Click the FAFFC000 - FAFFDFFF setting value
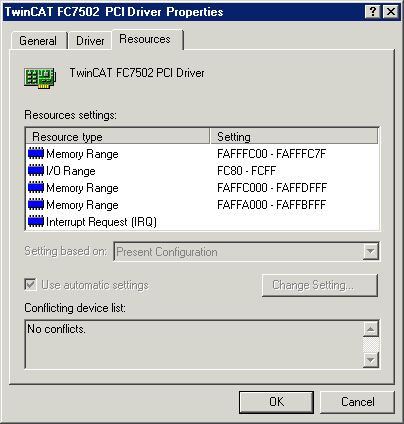404x424 pixels. click(x=272, y=188)
